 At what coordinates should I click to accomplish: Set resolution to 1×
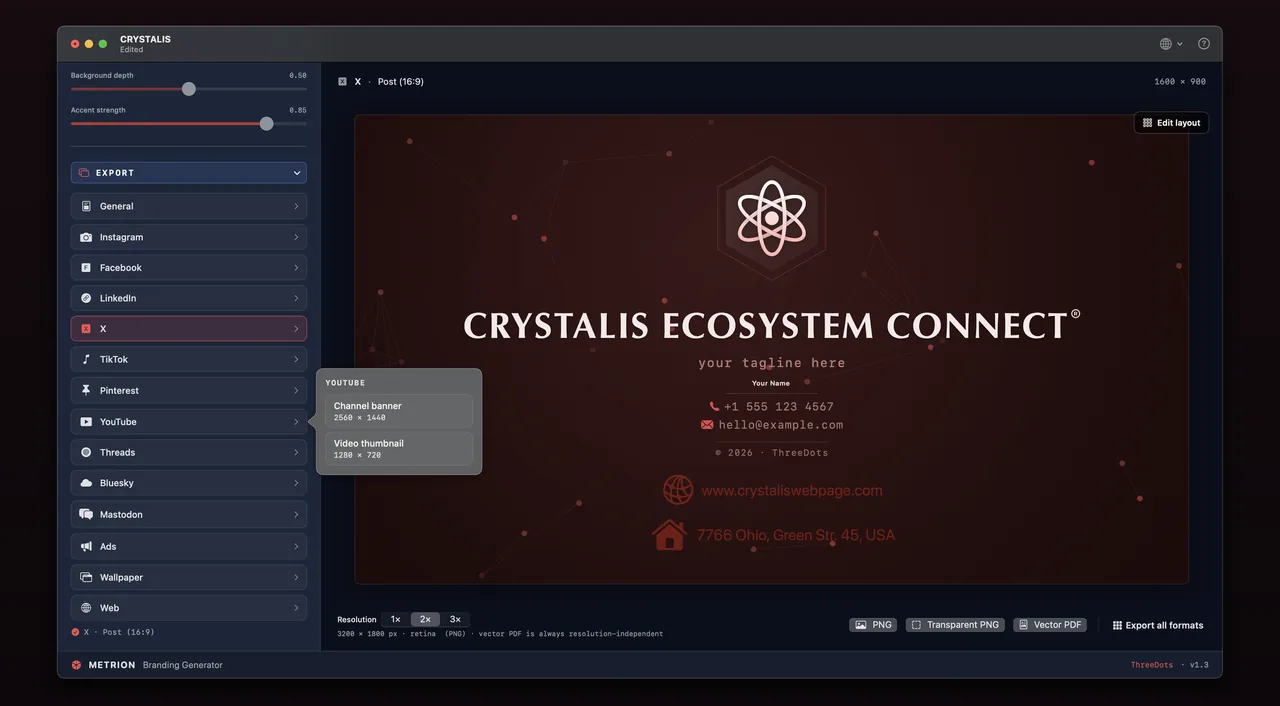(x=395, y=620)
